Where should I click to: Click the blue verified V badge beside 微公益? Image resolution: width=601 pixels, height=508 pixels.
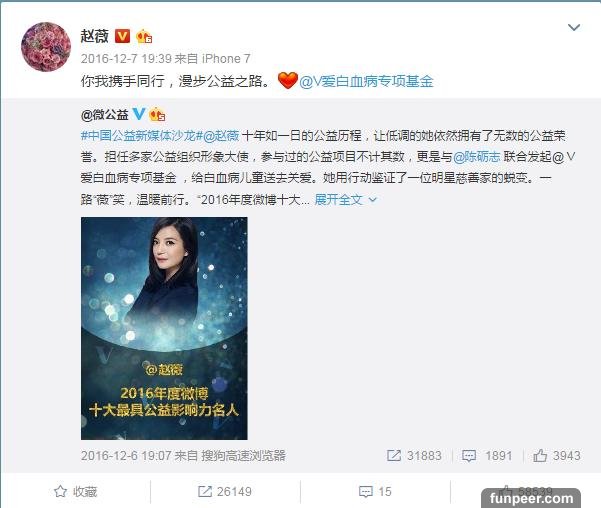(139, 114)
